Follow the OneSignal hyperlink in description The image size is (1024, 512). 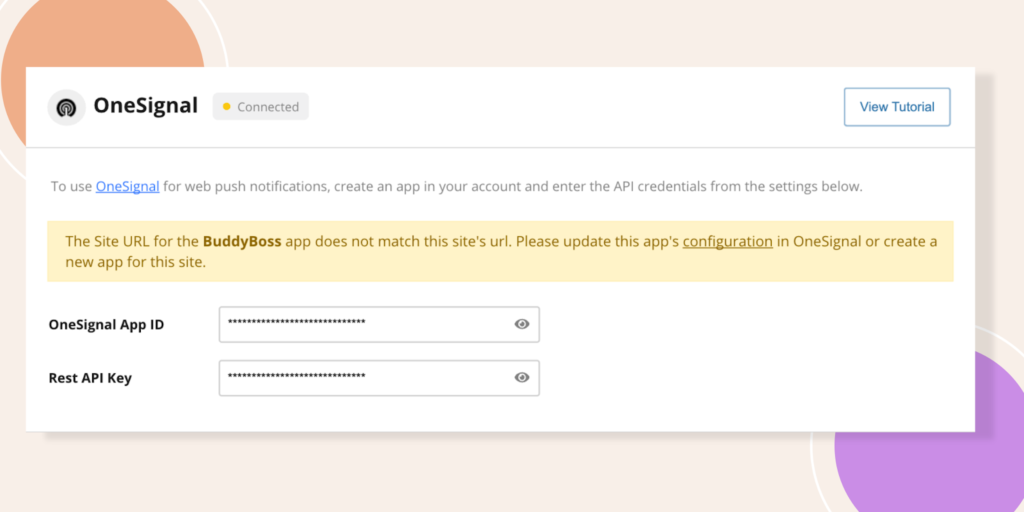pos(127,186)
